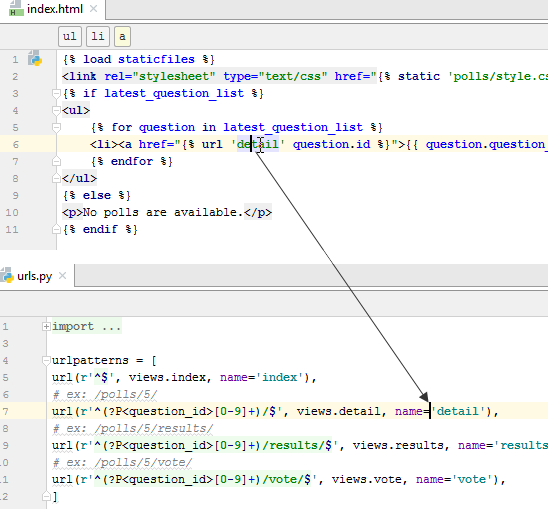Click 'views.detail' in urls.py
This screenshot has height=509, width=548.
339,411
